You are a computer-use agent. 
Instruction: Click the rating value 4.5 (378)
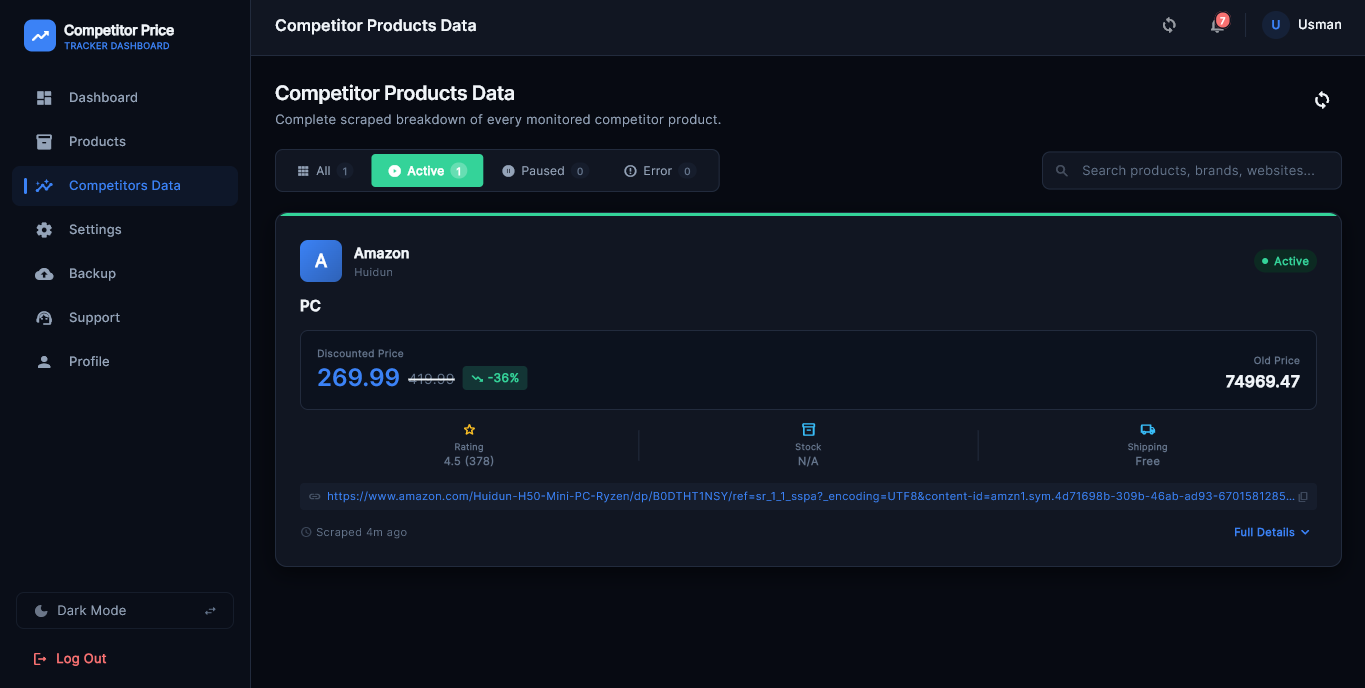[469, 461]
